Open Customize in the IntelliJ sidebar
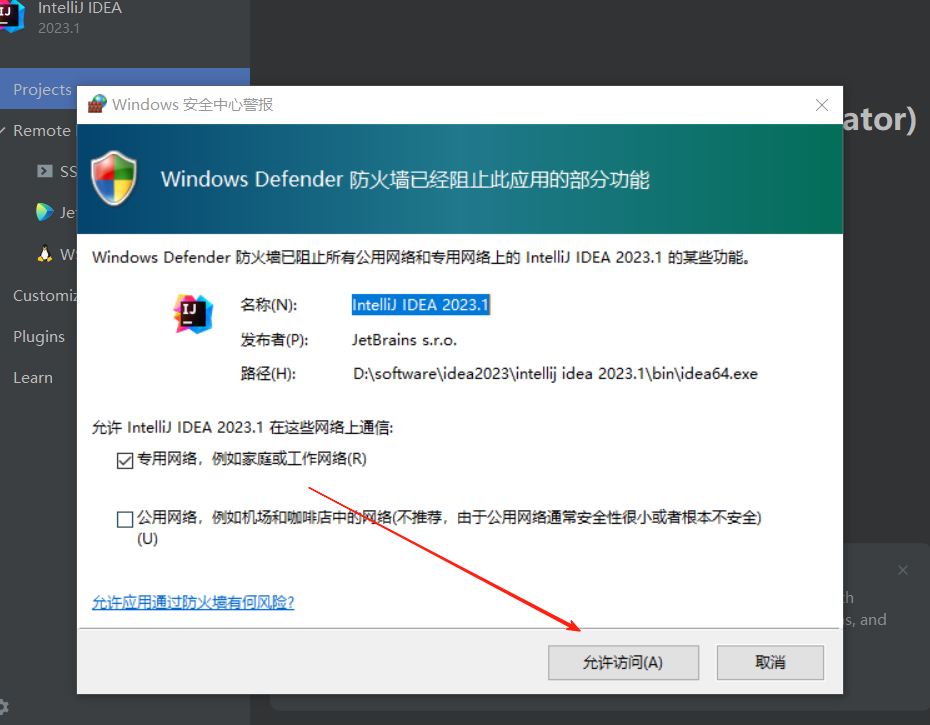This screenshot has width=930, height=725. [45, 295]
